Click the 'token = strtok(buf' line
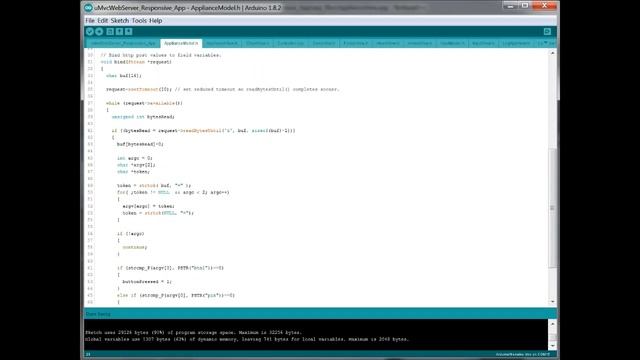 pyautogui.click(x=154, y=185)
